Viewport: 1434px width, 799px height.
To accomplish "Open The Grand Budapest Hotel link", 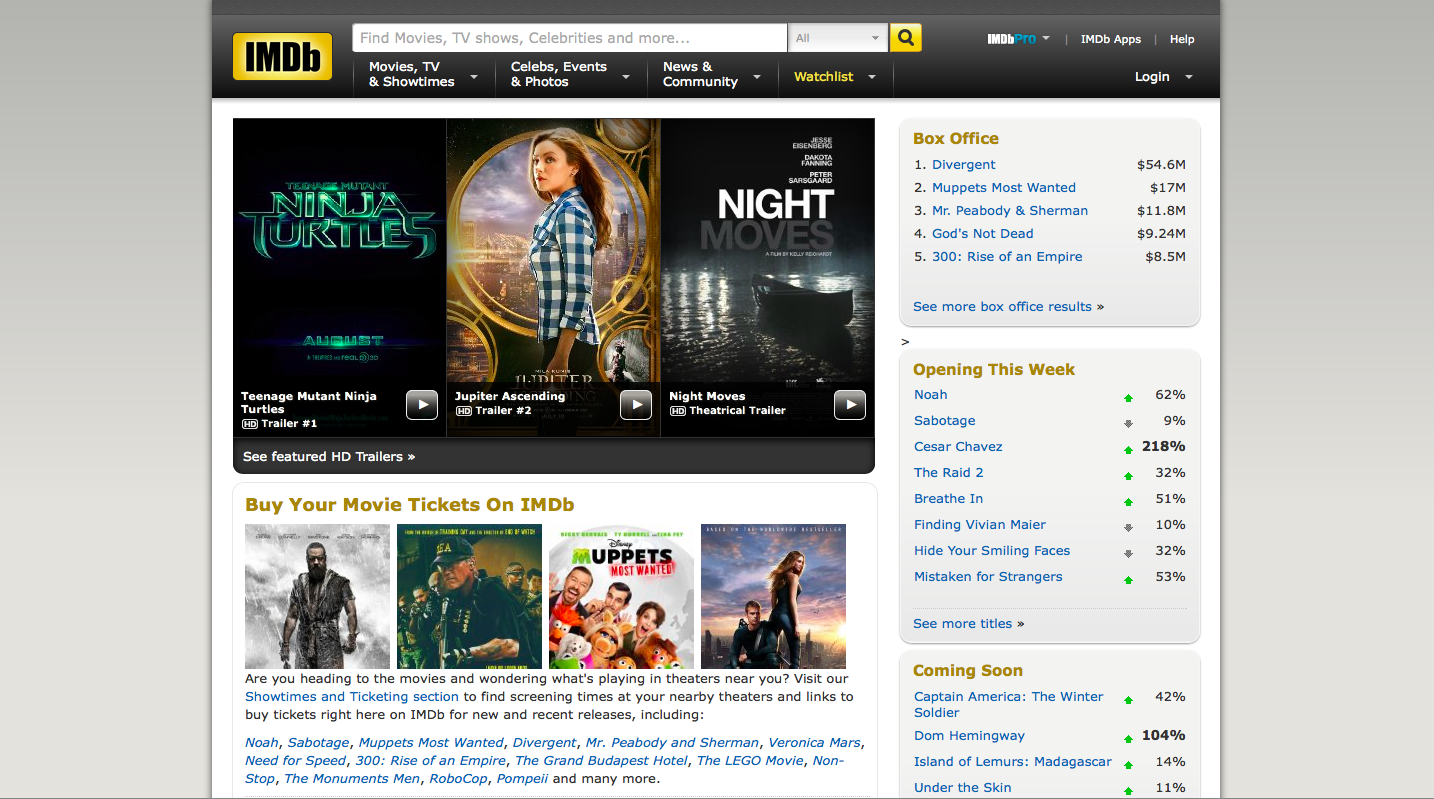I will tap(602, 760).
